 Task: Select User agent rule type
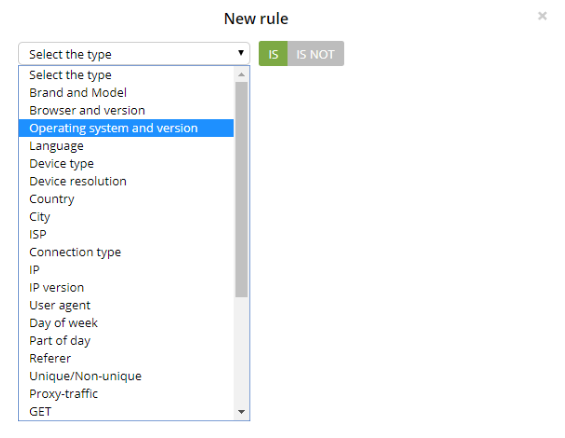(x=126, y=305)
